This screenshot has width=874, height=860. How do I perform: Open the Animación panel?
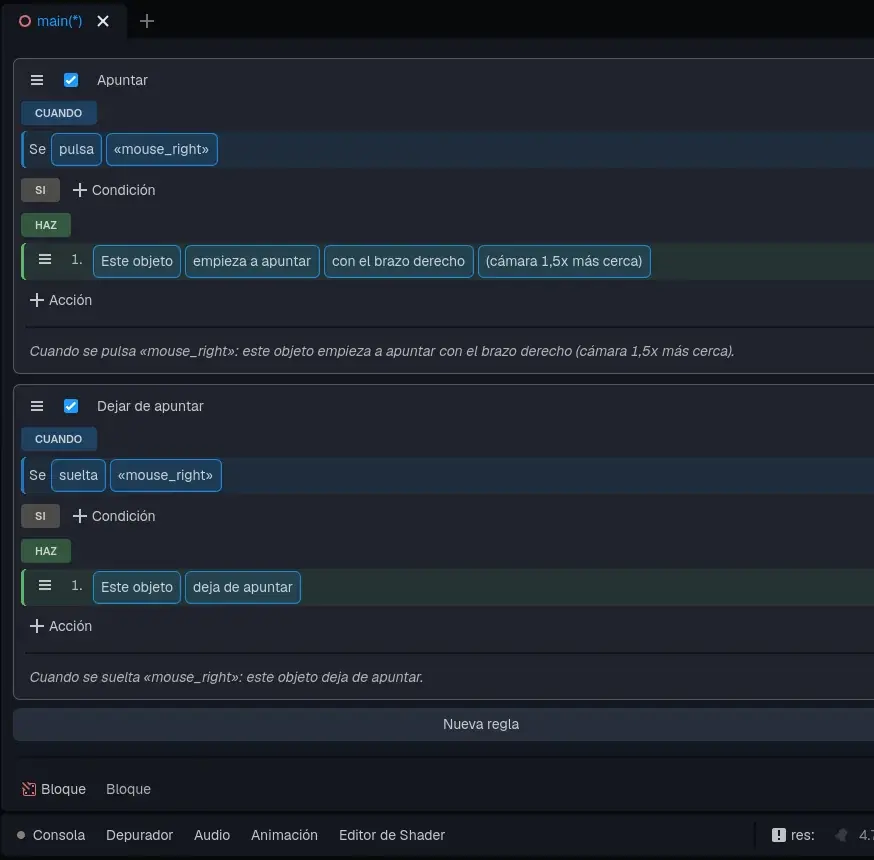tap(284, 835)
